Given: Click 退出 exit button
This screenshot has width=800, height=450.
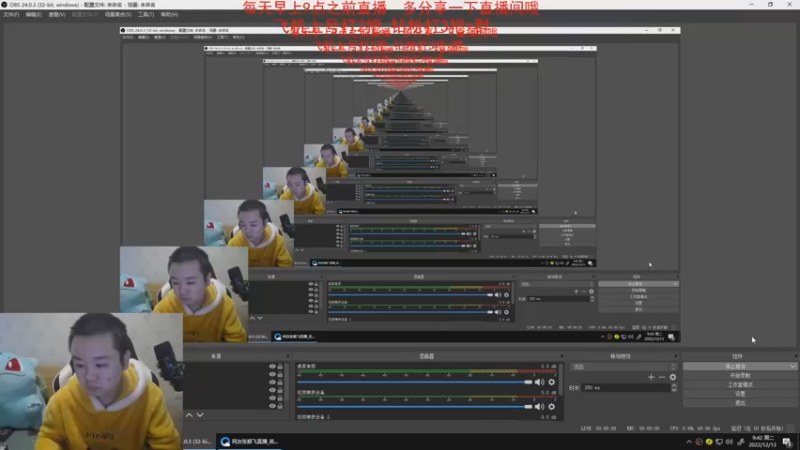Looking at the screenshot, I should tap(740, 403).
